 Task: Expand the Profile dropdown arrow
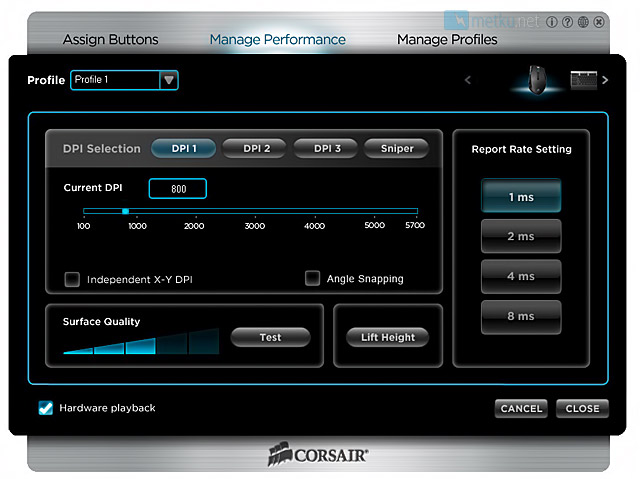tap(169, 80)
